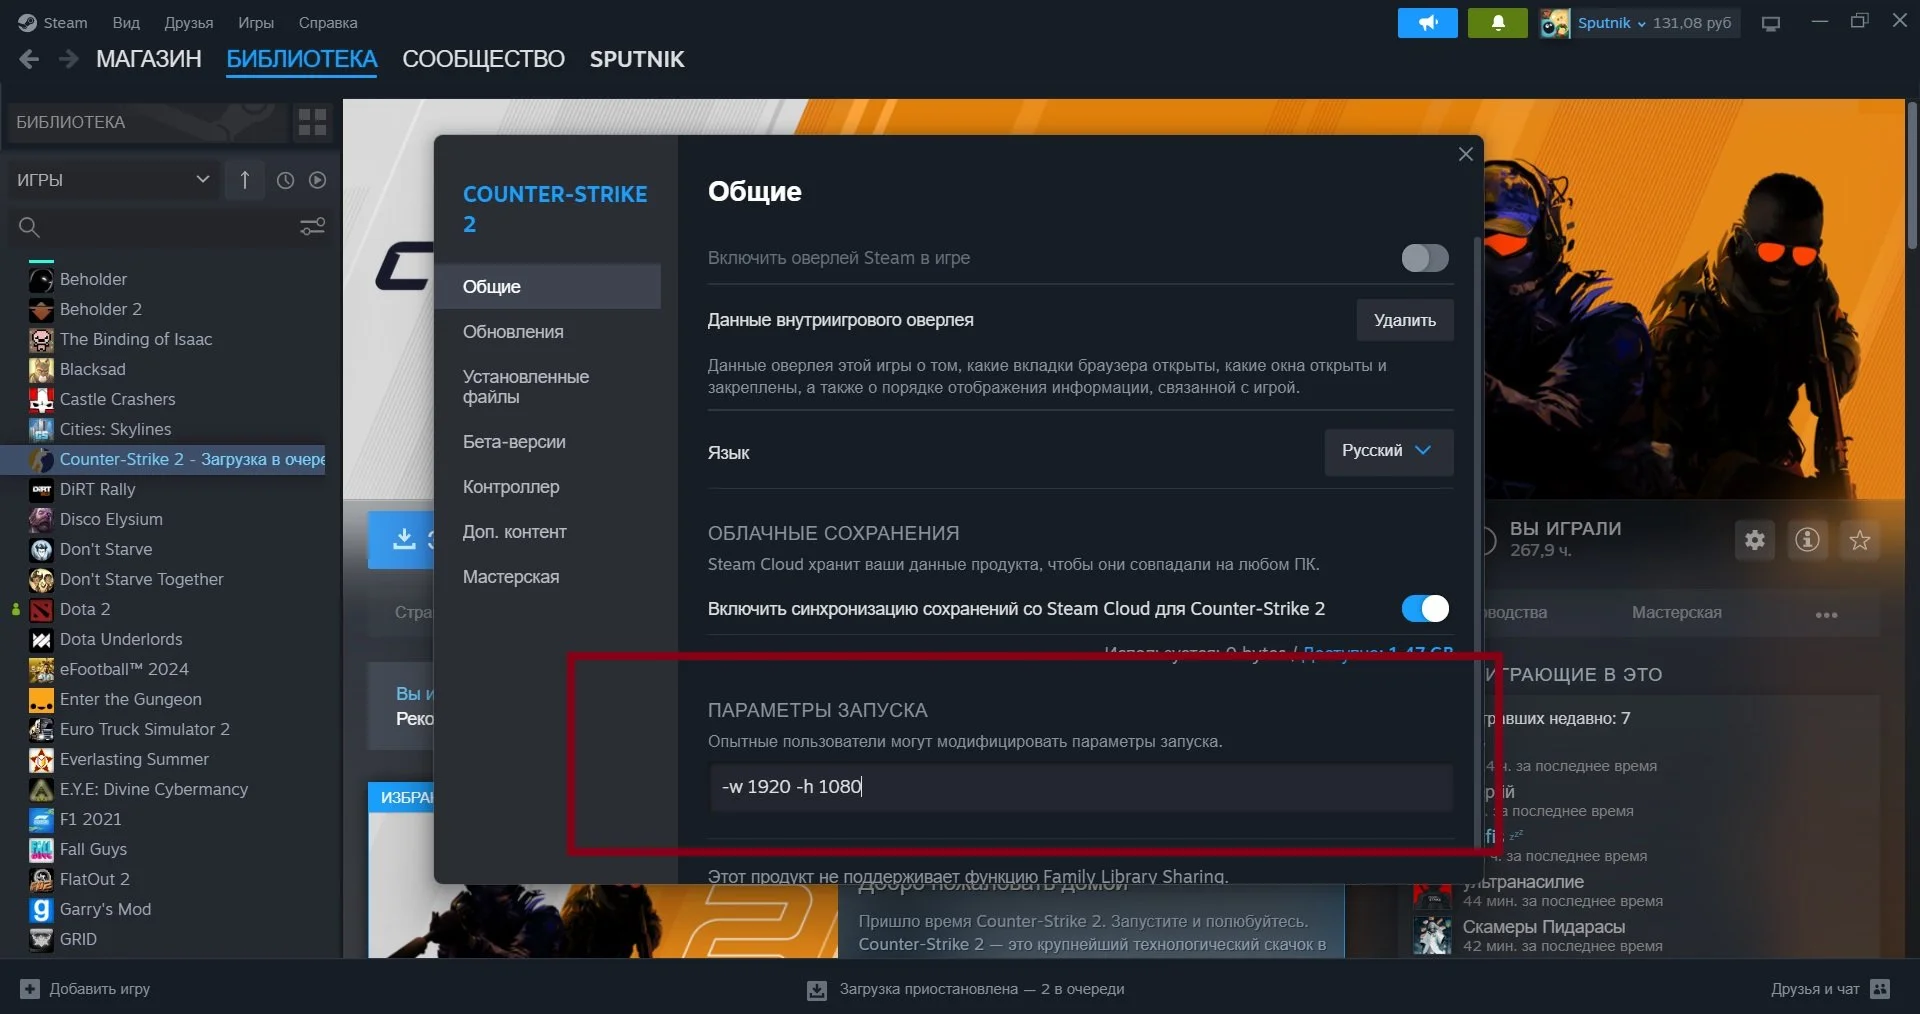This screenshot has width=1920, height=1014.
Task: Open the announcements megaphone button
Action: point(1427,22)
